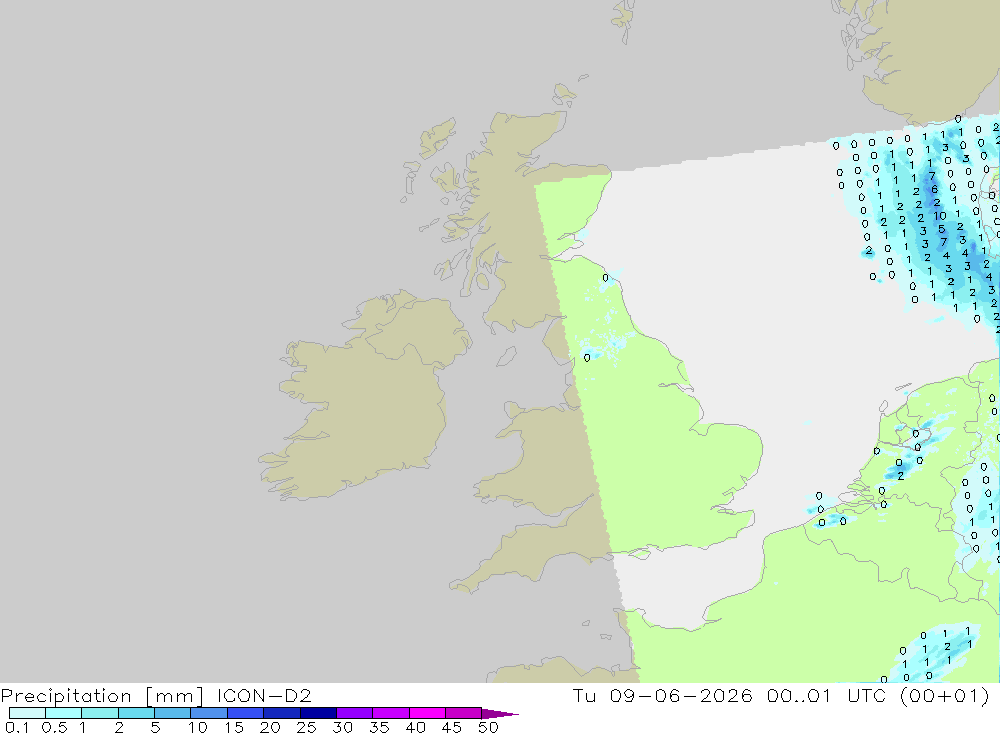Click the 'Precipitation' title word
The image size is (1000, 733).
click(x=66, y=696)
